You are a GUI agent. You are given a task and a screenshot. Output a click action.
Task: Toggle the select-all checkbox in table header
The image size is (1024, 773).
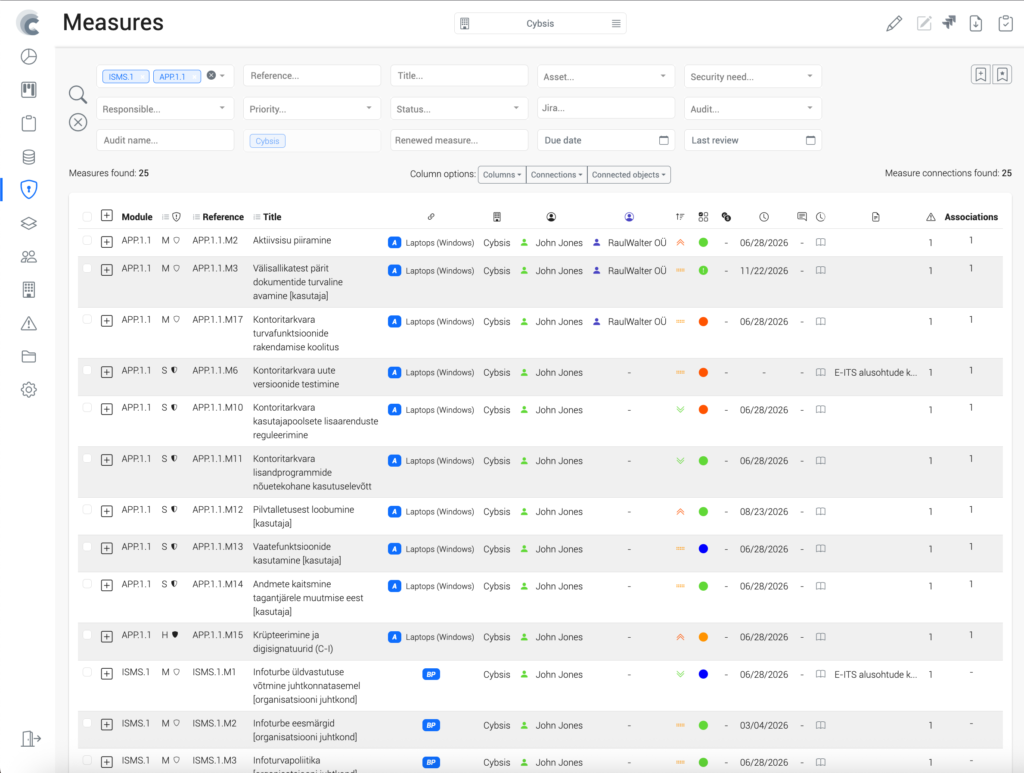87,217
